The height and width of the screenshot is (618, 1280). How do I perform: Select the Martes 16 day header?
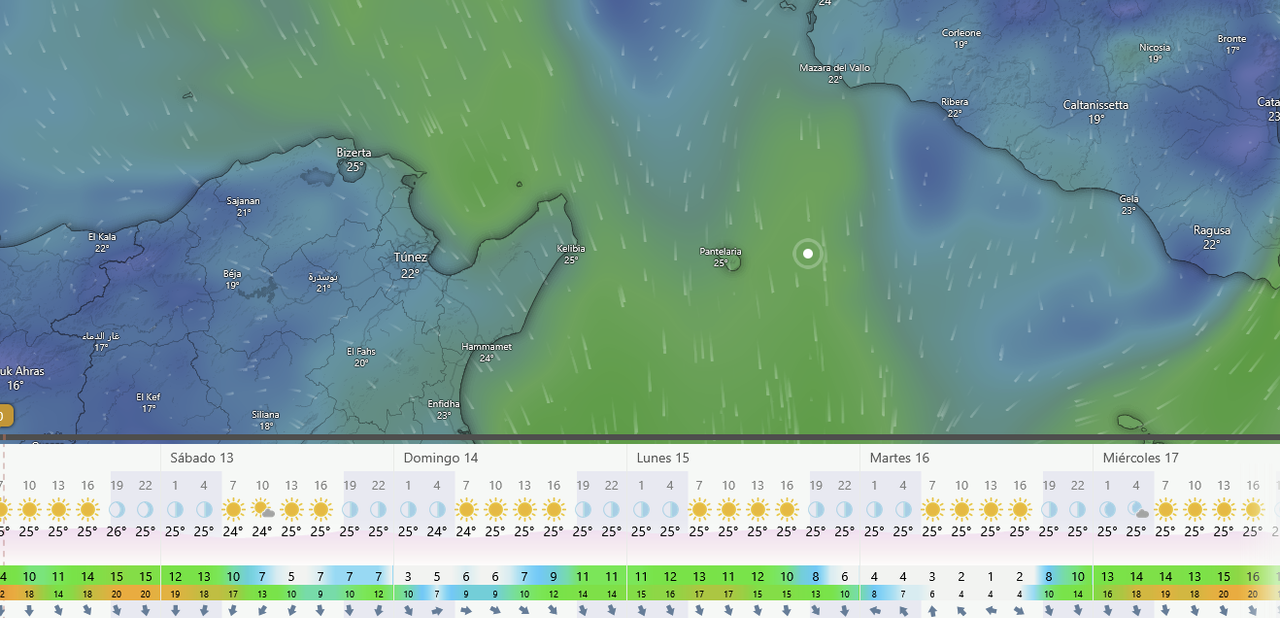(x=899, y=458)
